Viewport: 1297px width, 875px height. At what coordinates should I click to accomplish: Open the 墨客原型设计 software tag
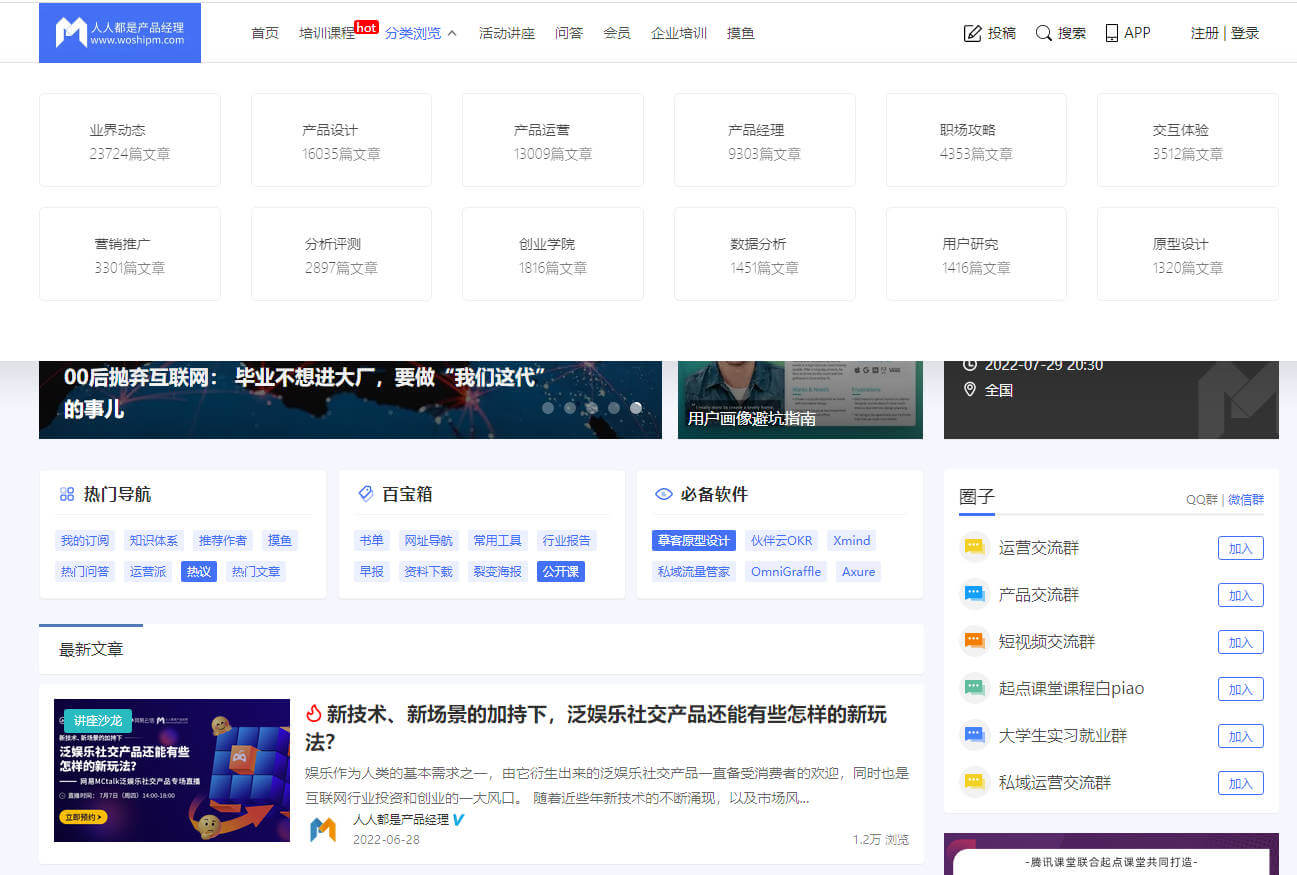693,540
